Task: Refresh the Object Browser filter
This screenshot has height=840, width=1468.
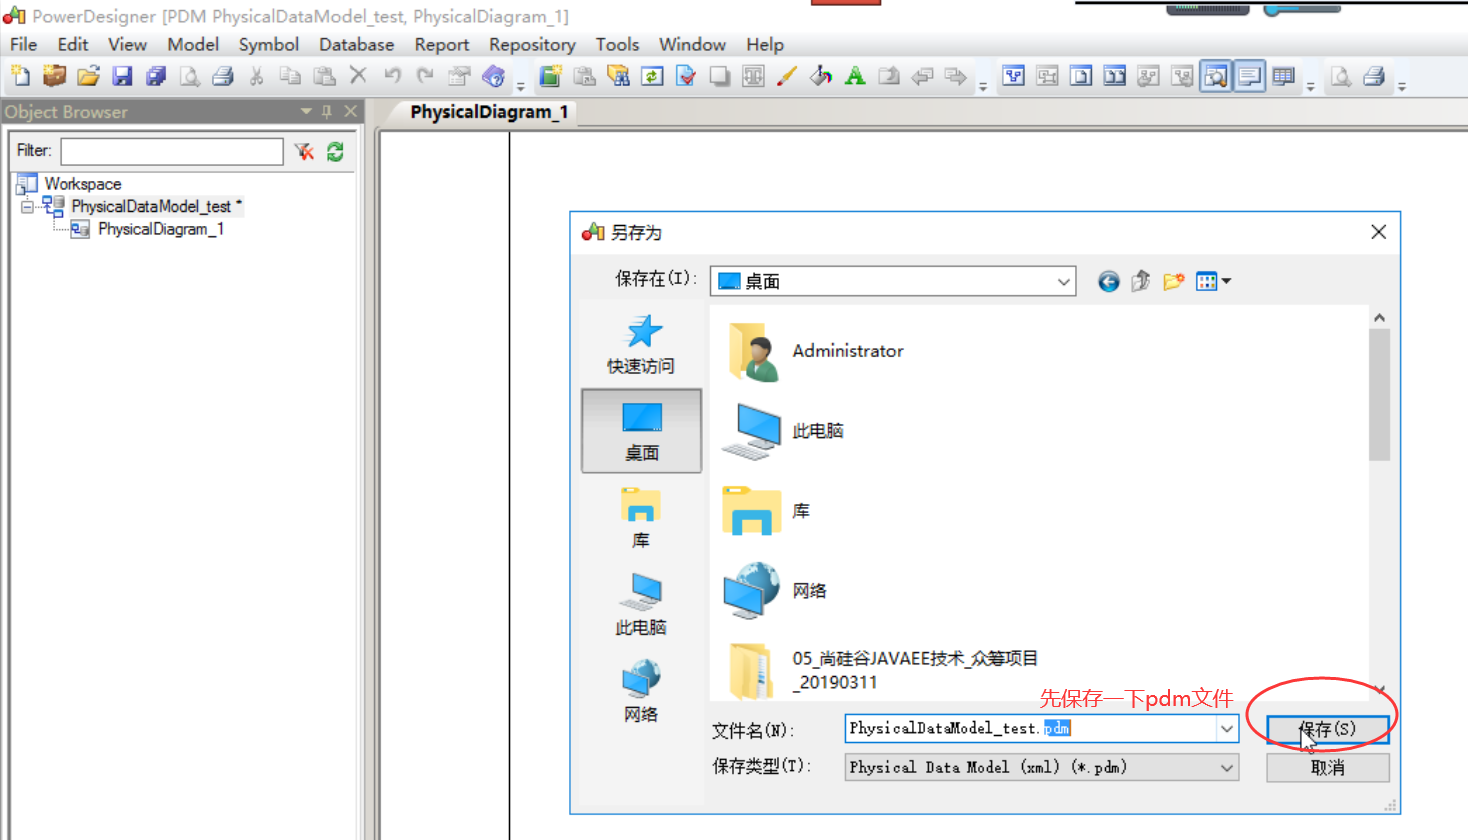Action: [335, 151]
